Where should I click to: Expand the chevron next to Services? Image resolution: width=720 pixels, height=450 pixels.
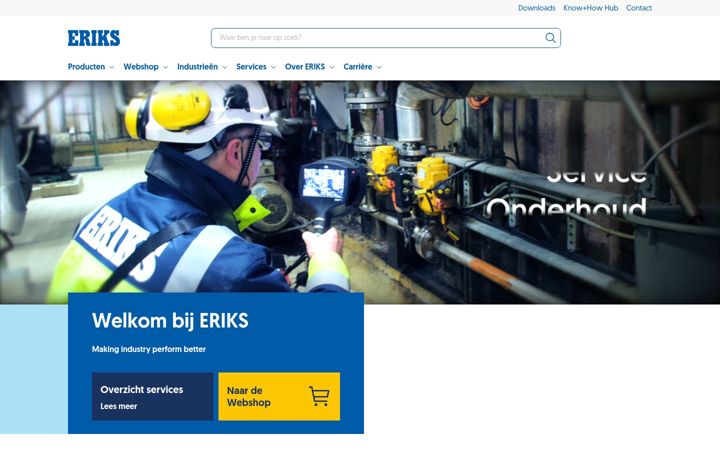click(x=273, y=68)
